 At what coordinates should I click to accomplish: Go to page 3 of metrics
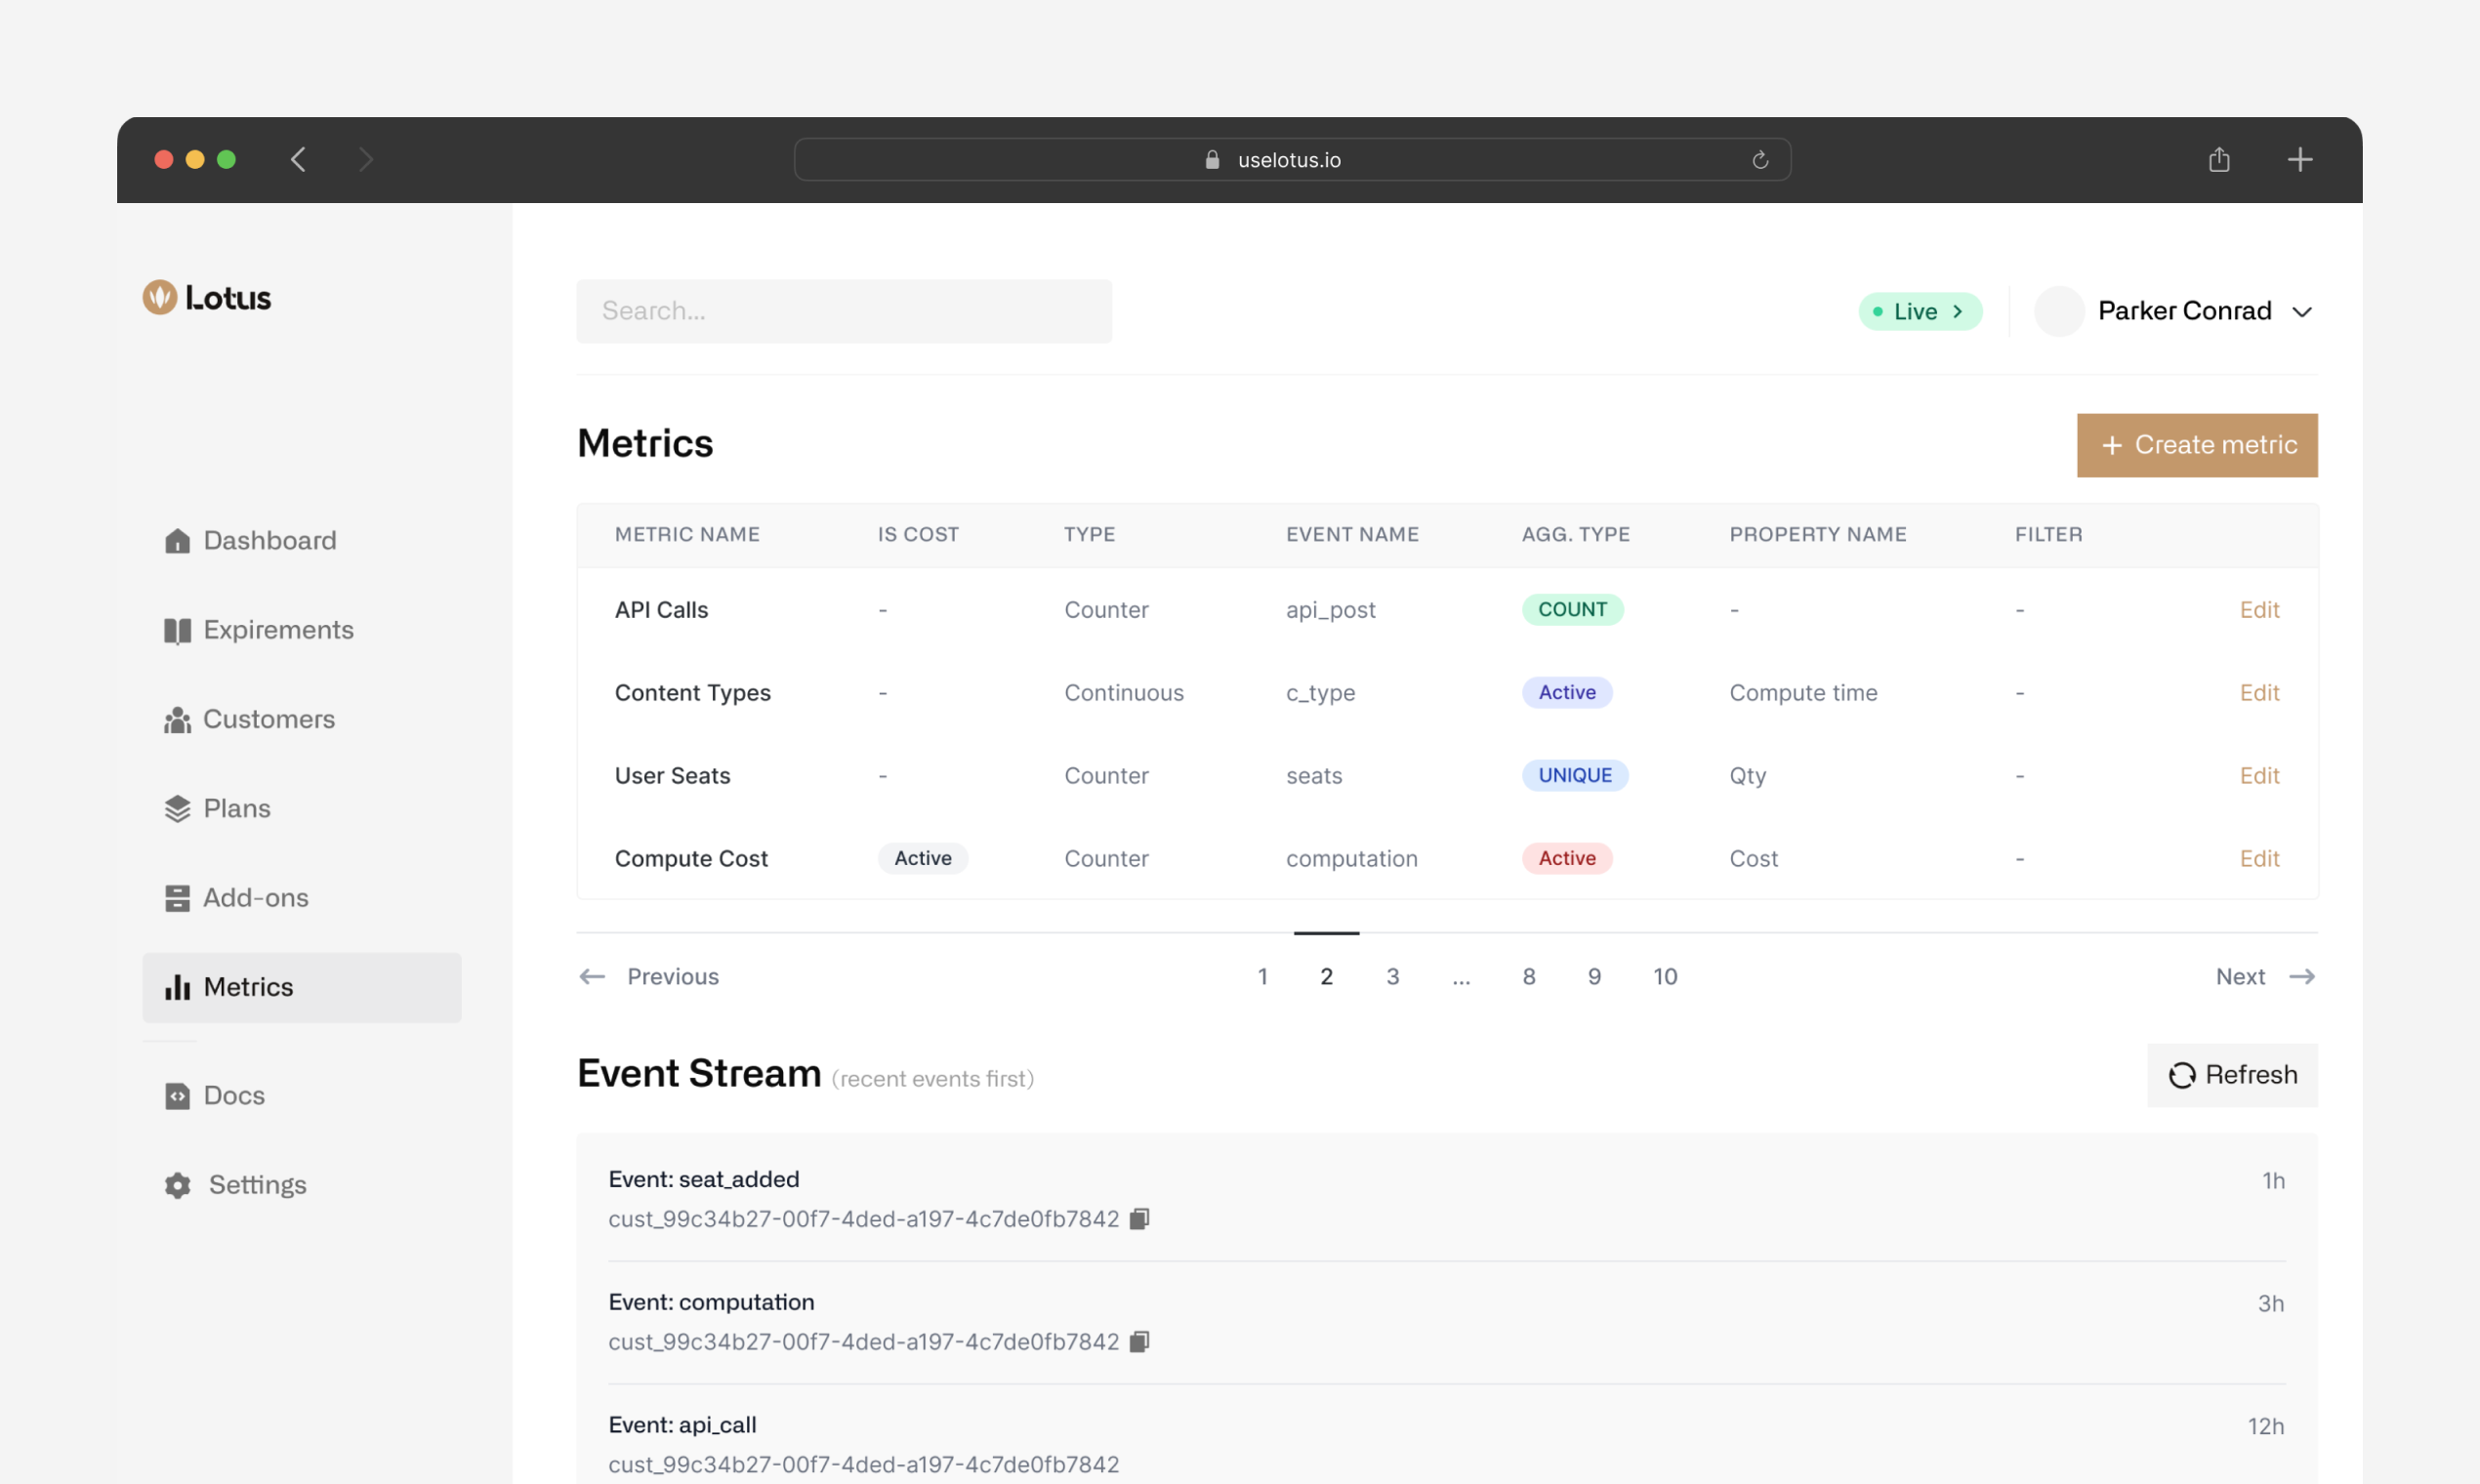coord(1392,976)
